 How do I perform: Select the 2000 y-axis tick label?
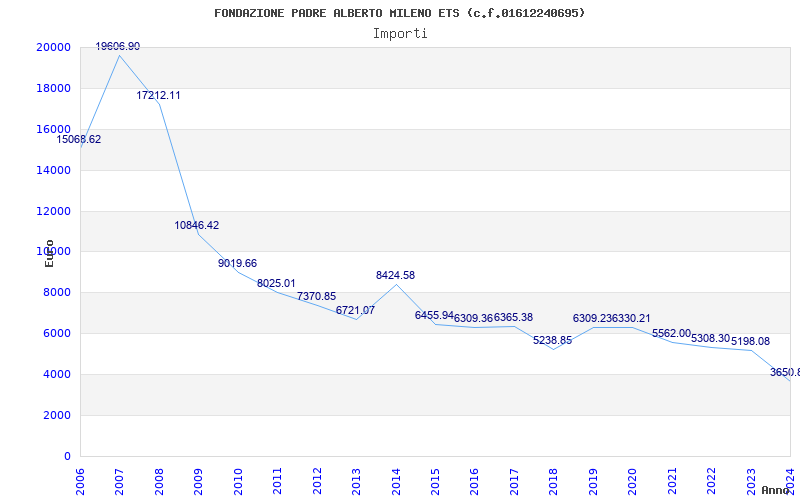click(x=56, y=415)
